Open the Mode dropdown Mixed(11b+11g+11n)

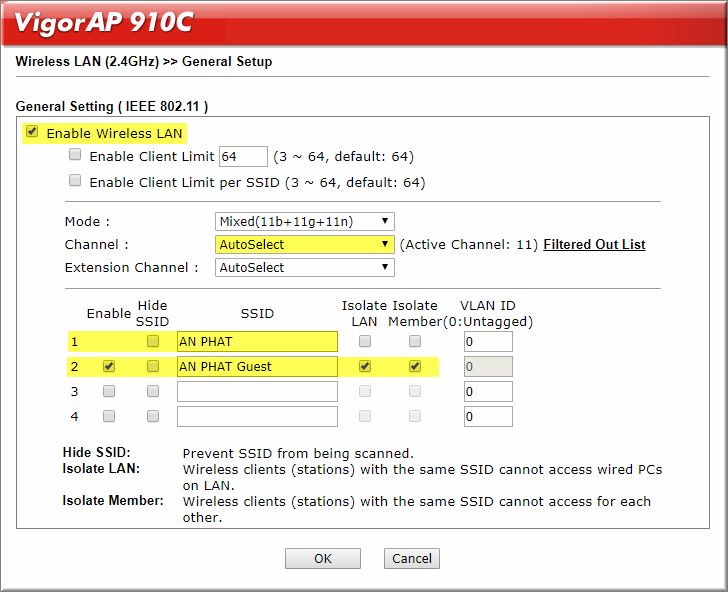click(x=305, y=221)
